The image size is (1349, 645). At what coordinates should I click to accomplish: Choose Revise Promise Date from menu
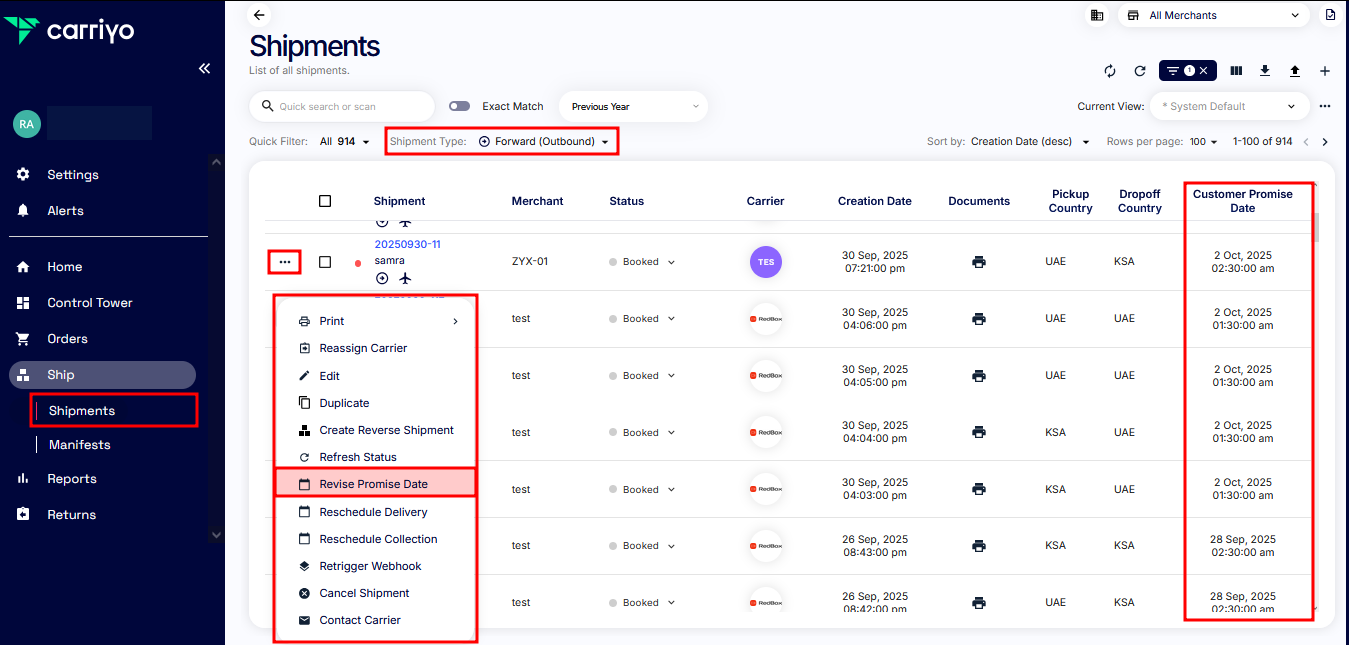pyautogui.click(x=373, y=484)
